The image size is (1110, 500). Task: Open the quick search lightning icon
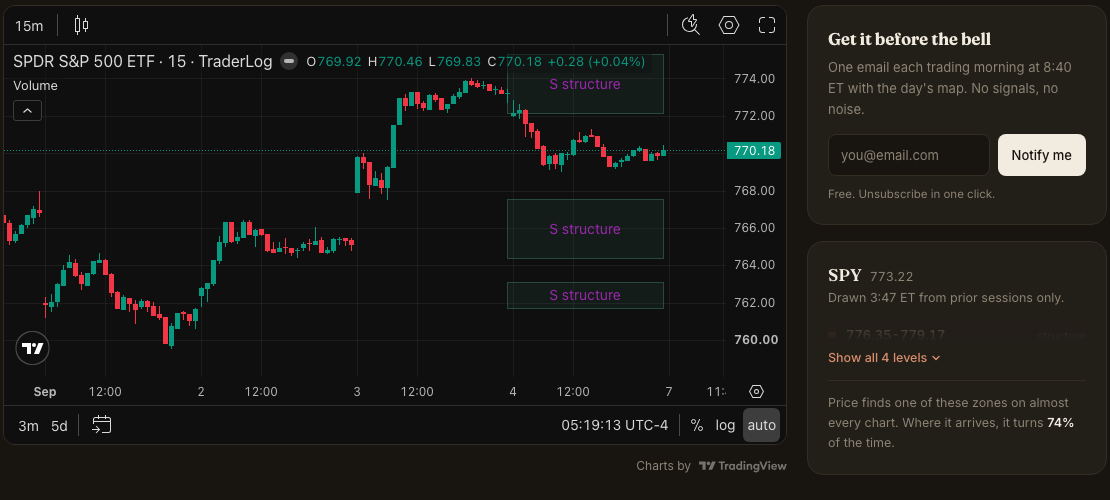click(x=690, y=25)
